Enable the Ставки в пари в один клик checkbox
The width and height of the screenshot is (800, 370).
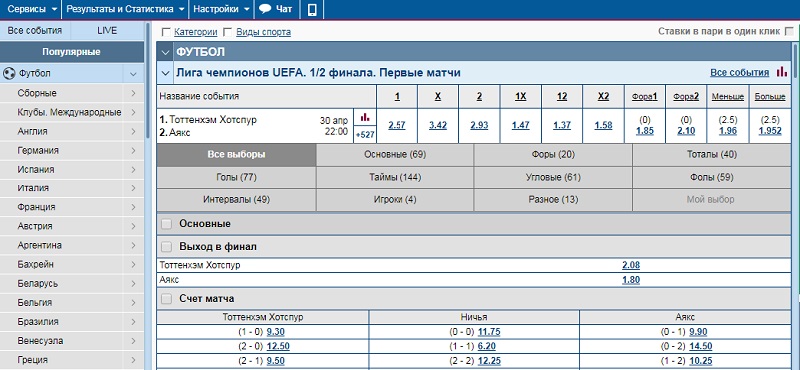pos(789,32)
